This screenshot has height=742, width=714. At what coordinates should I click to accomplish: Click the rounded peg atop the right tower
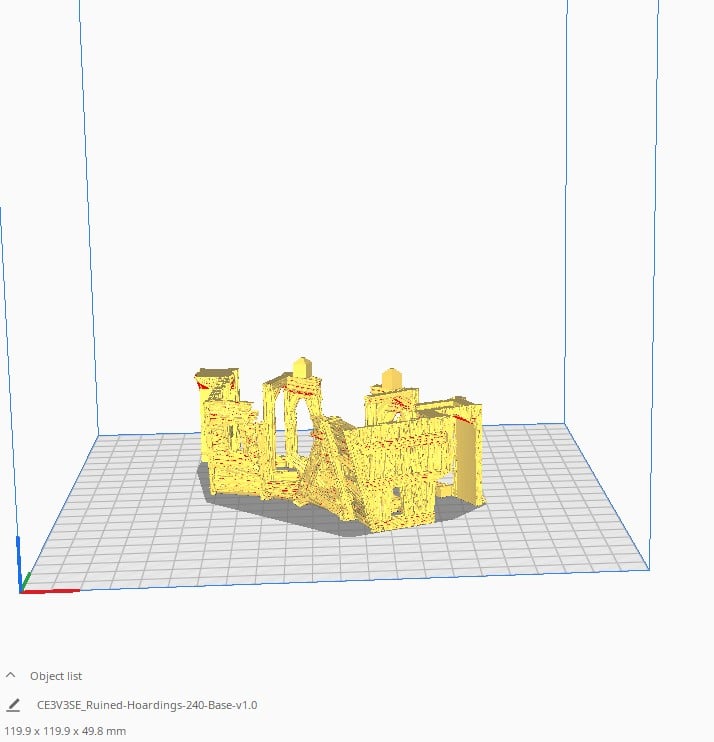tap(391, 379)
